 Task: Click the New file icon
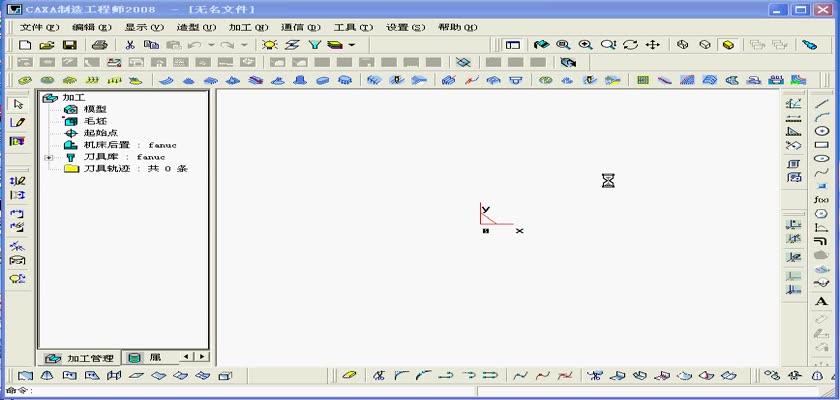pyautogui.click(x=25, y=45)
